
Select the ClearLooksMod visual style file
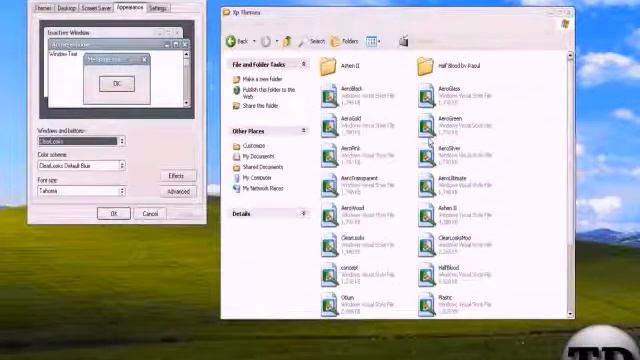(x=455, y=245)
